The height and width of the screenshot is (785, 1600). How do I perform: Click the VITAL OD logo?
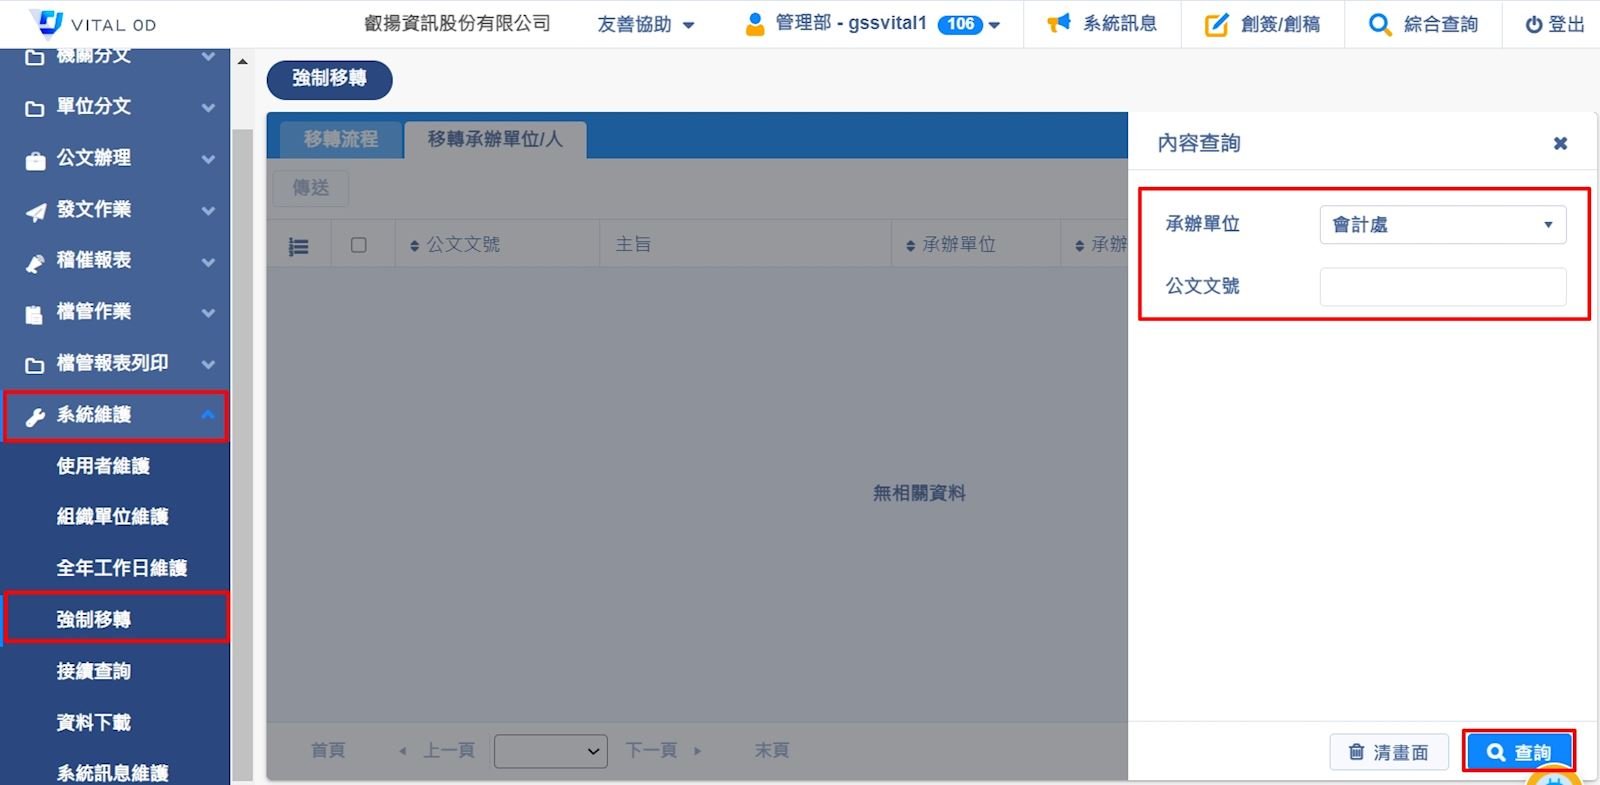(47, 22)
